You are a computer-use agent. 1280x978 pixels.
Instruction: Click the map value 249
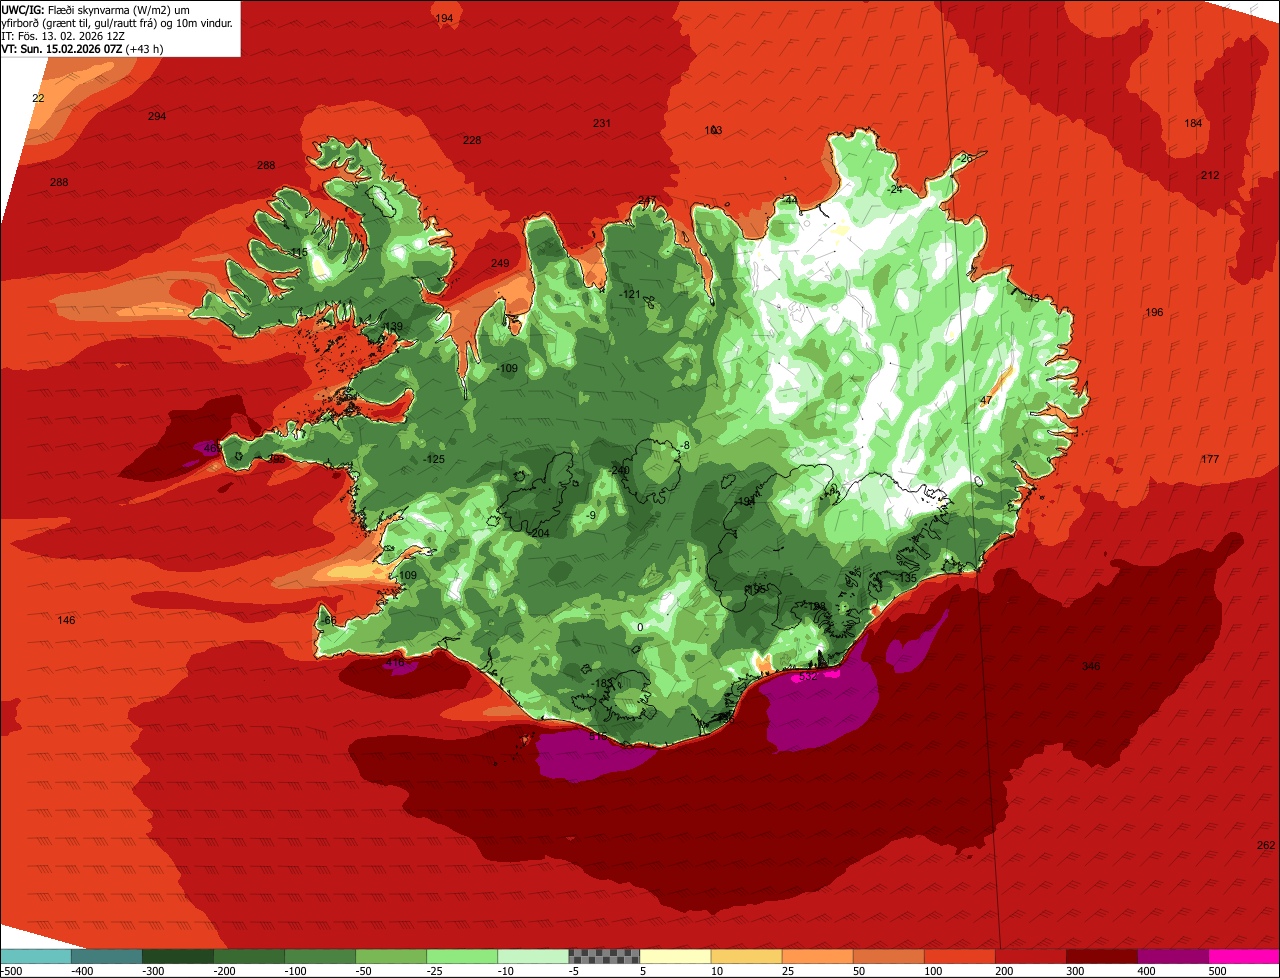[500, 263]
